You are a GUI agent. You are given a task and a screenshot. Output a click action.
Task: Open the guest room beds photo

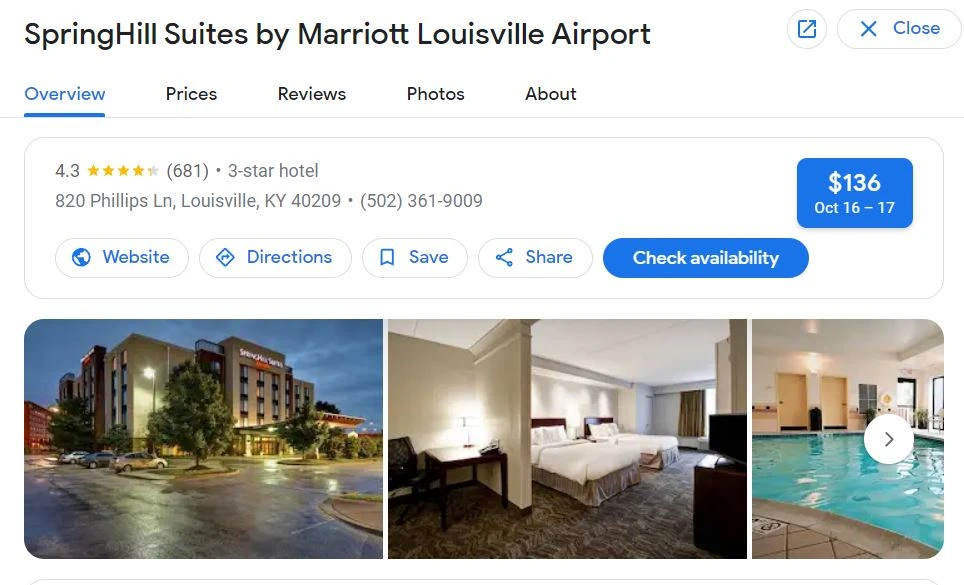[567, 439]
